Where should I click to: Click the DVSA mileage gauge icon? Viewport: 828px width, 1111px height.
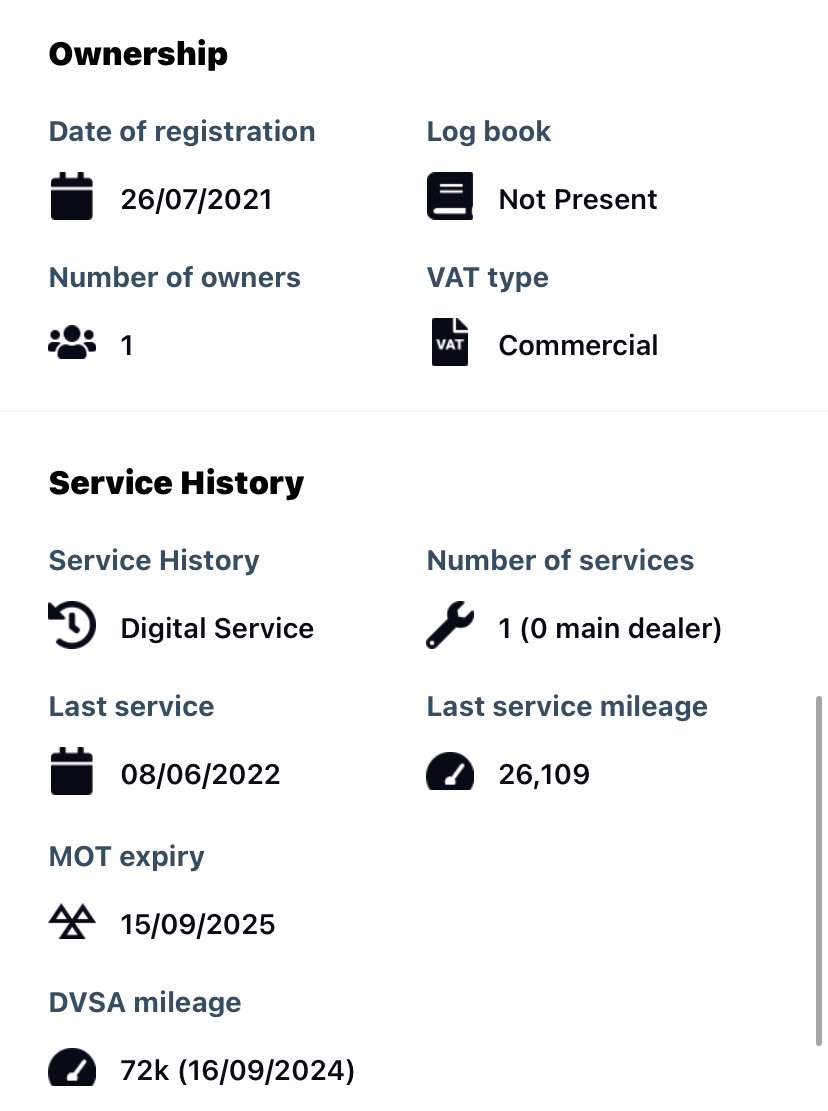coord(72,1067)
